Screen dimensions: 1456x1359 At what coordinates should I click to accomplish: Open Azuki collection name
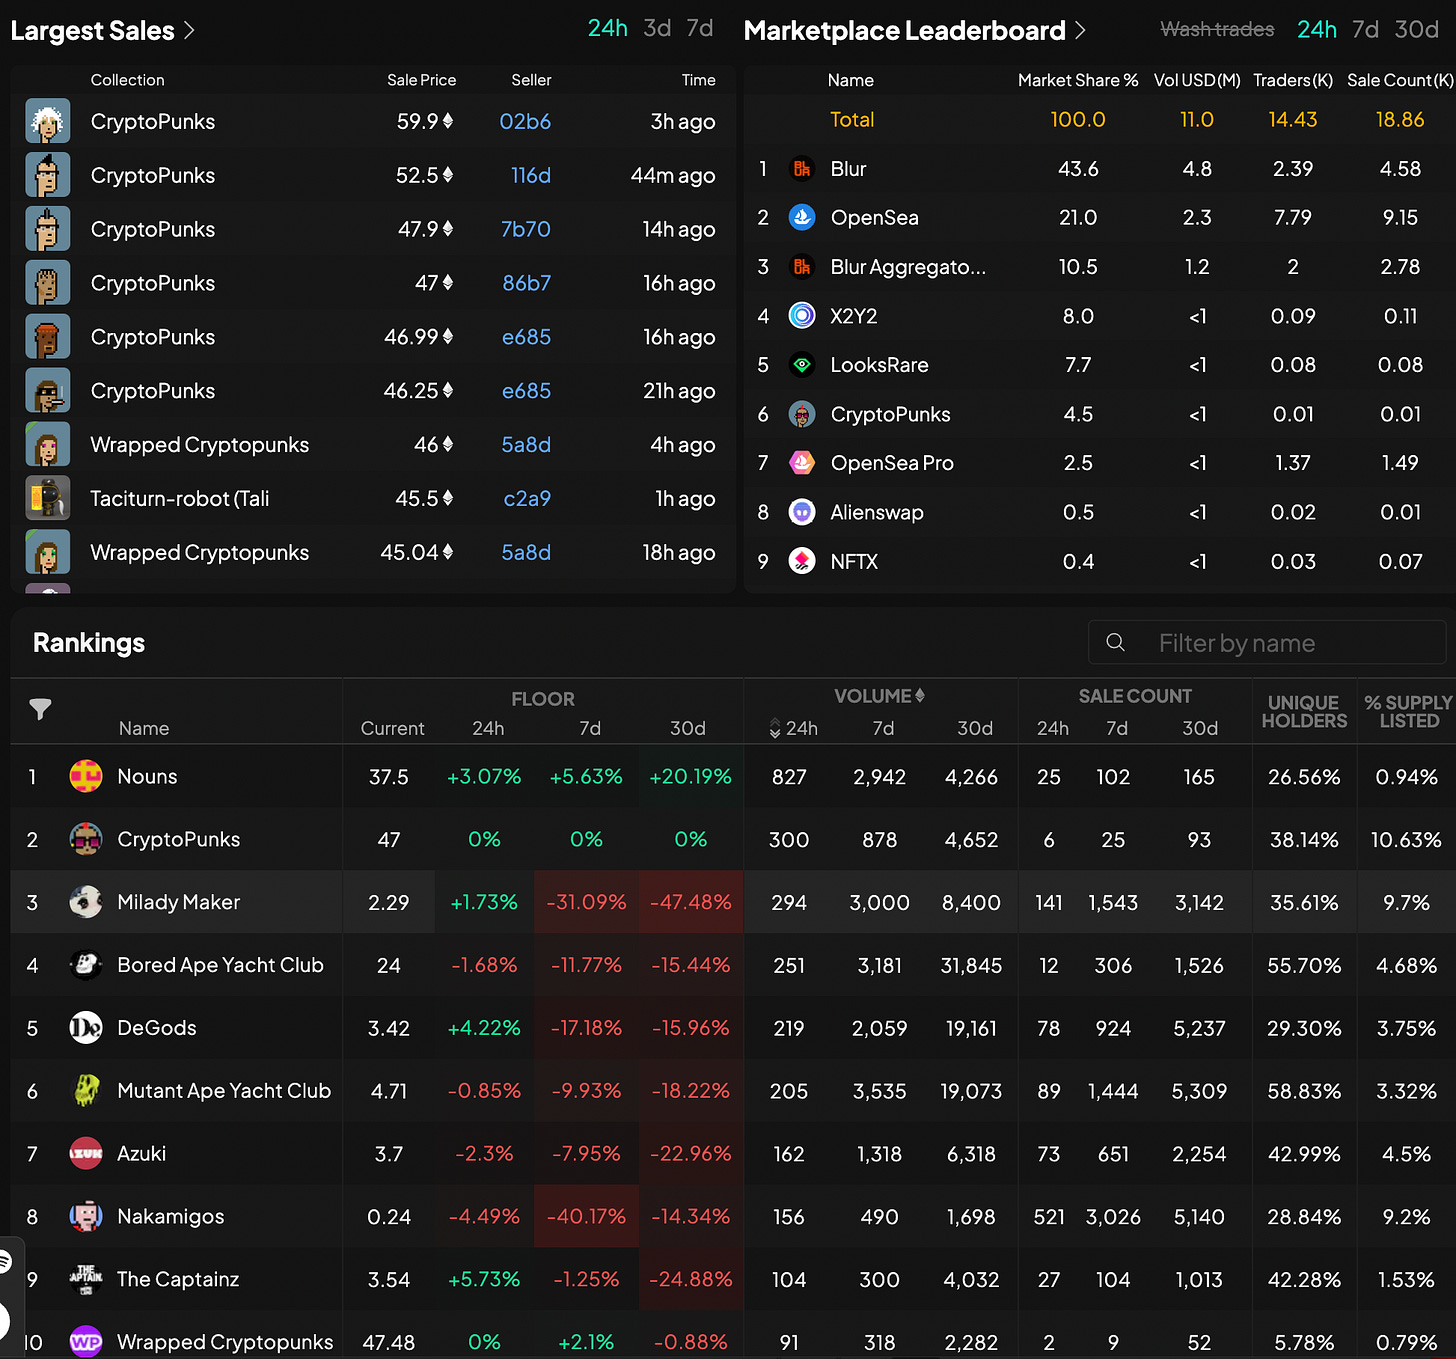(142, 1154)
